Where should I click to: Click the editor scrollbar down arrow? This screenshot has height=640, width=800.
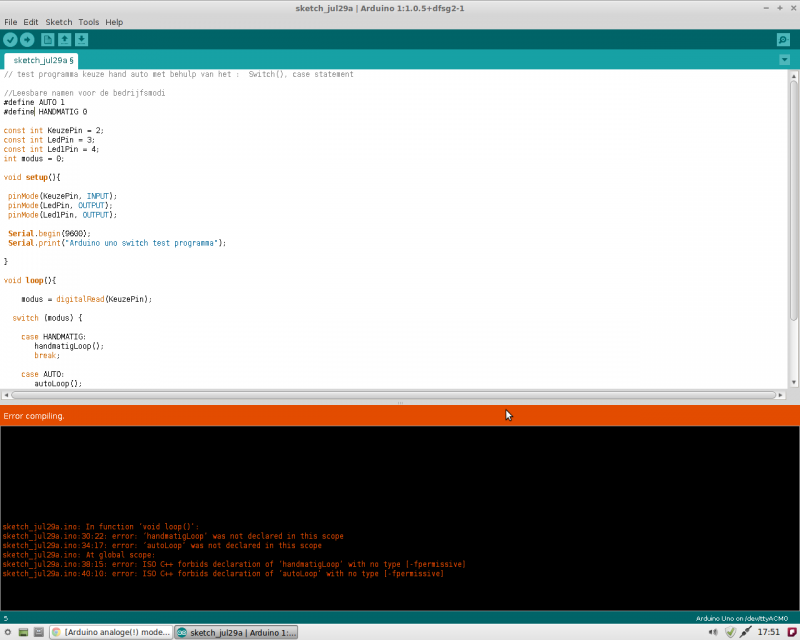(x=793, y=382)
